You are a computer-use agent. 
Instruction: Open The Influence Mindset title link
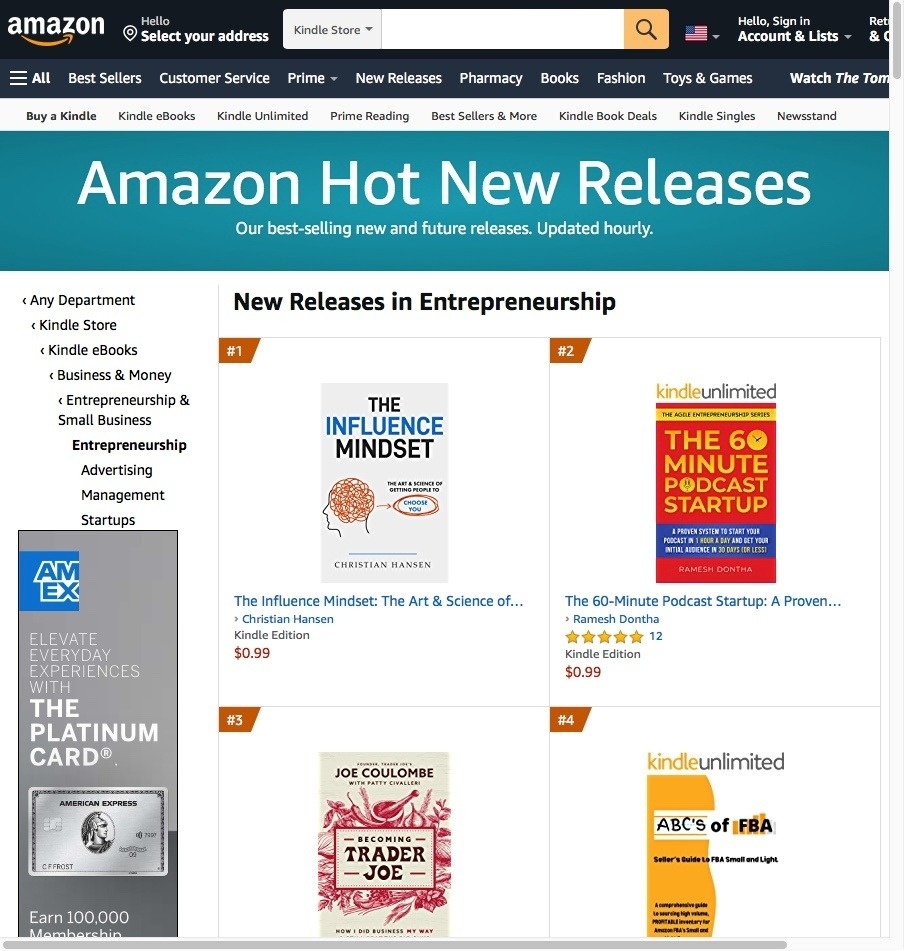(378, 601)
